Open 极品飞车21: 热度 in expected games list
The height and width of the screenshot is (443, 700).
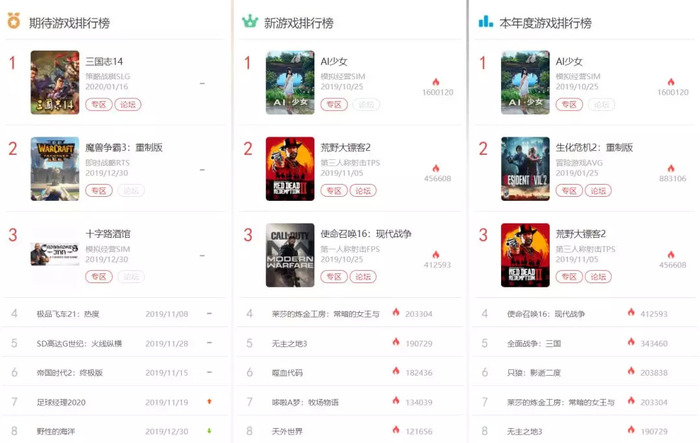[x=68, y=314]
